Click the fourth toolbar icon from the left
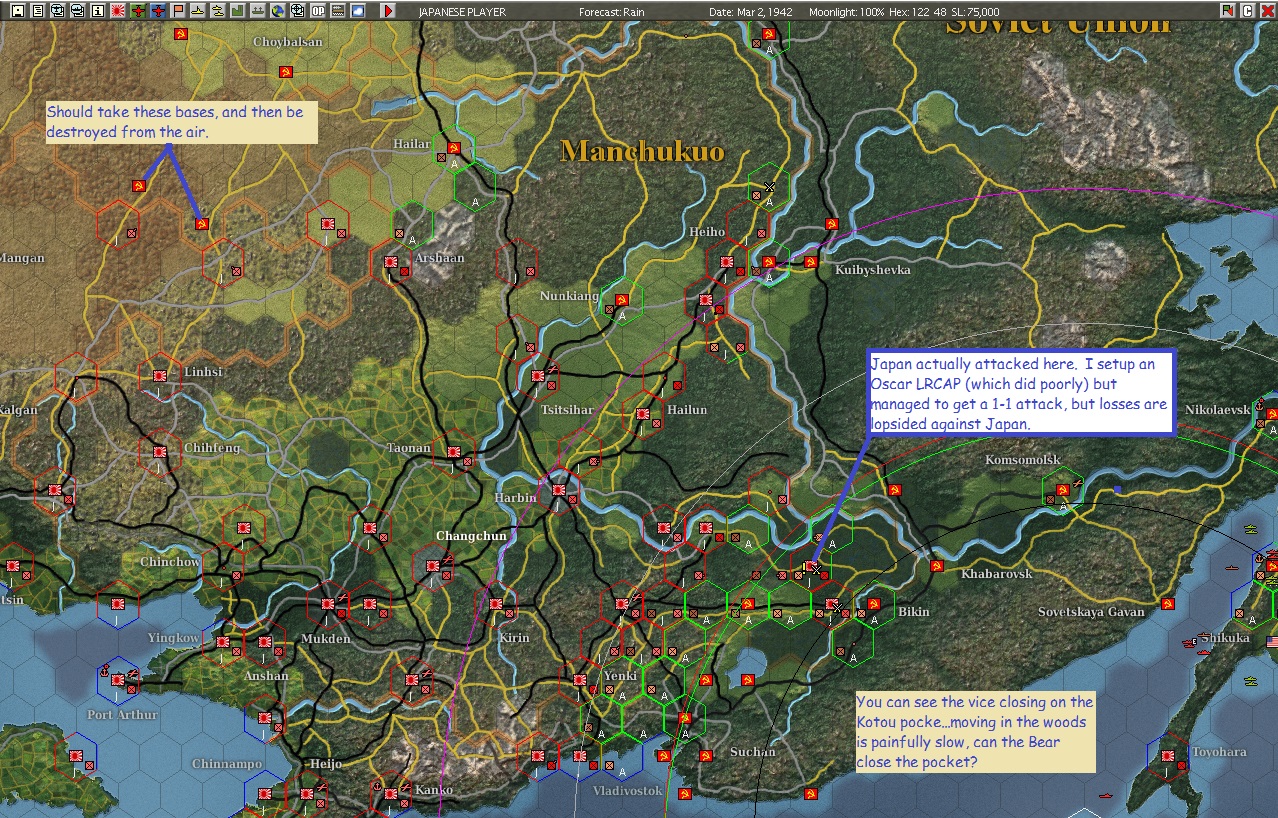Screen dimensions: 1278x818 click(x=77, y=11)
